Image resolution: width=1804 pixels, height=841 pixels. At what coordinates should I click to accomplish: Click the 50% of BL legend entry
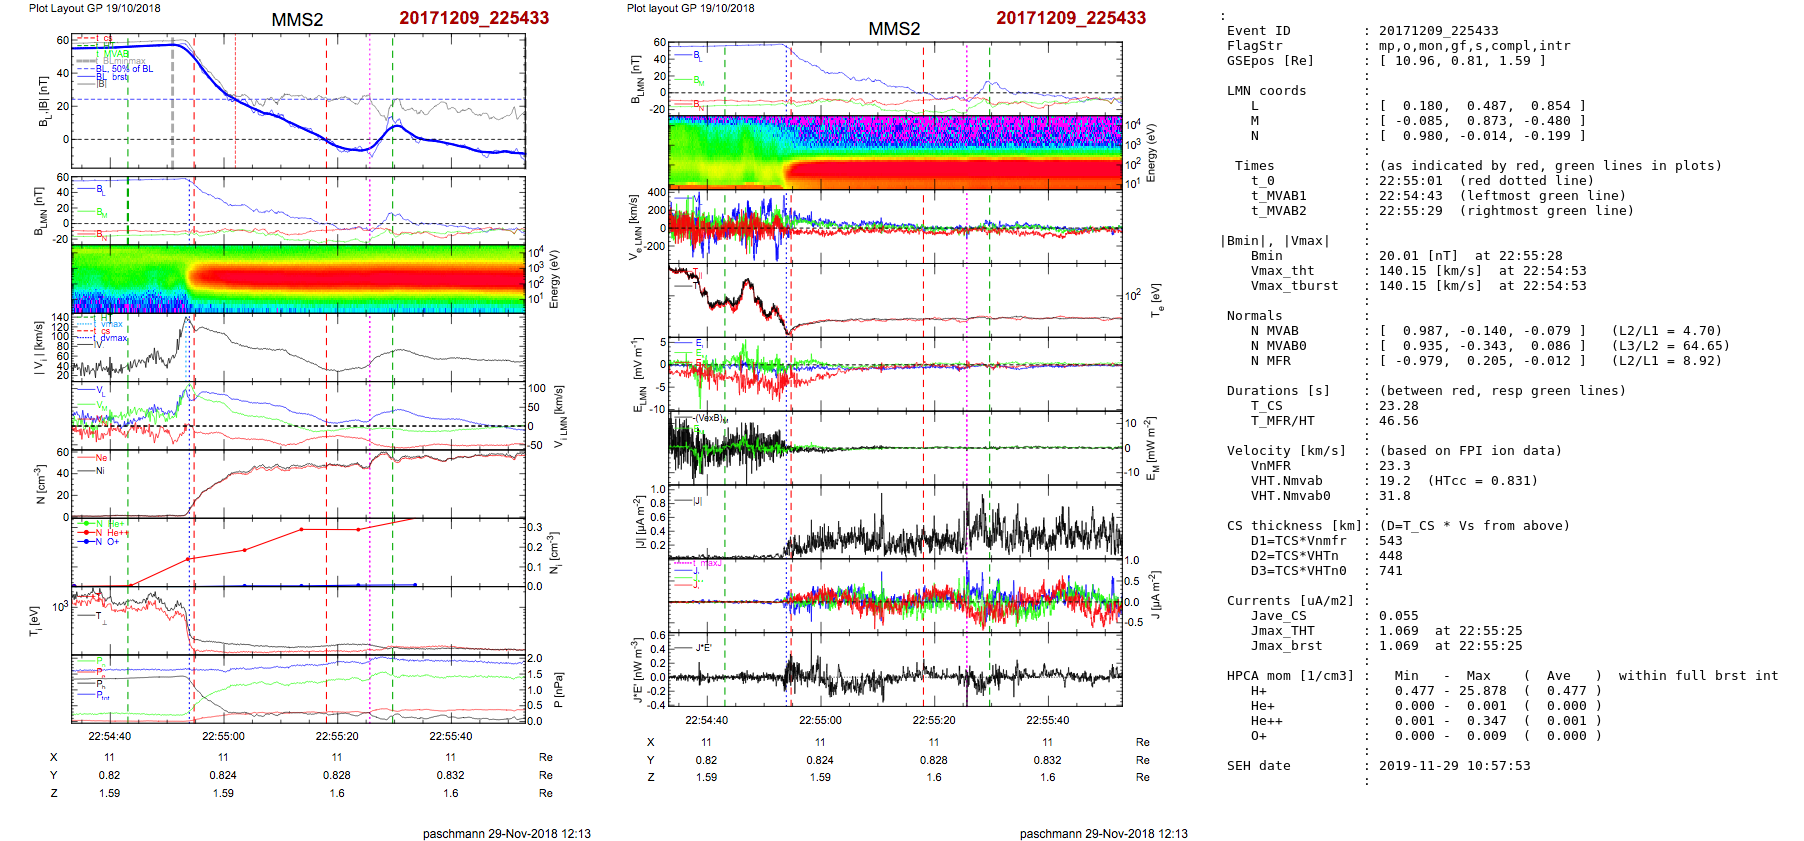pos(130,69)
